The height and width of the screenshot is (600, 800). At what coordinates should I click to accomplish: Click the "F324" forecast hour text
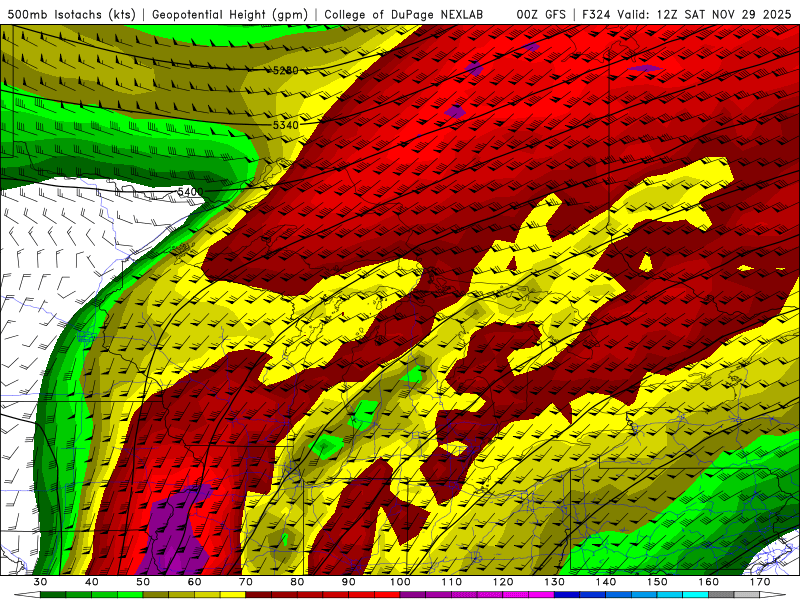596,14
